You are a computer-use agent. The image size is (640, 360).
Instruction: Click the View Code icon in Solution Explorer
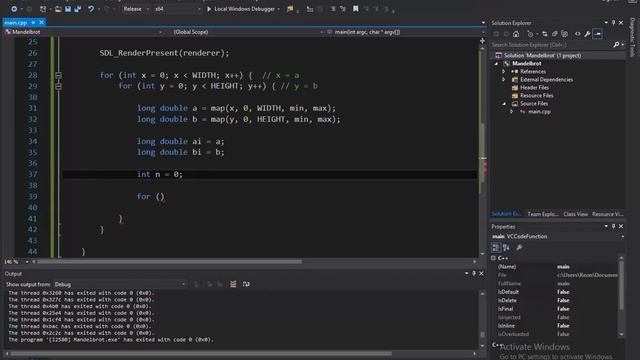[x=578, y=34]
